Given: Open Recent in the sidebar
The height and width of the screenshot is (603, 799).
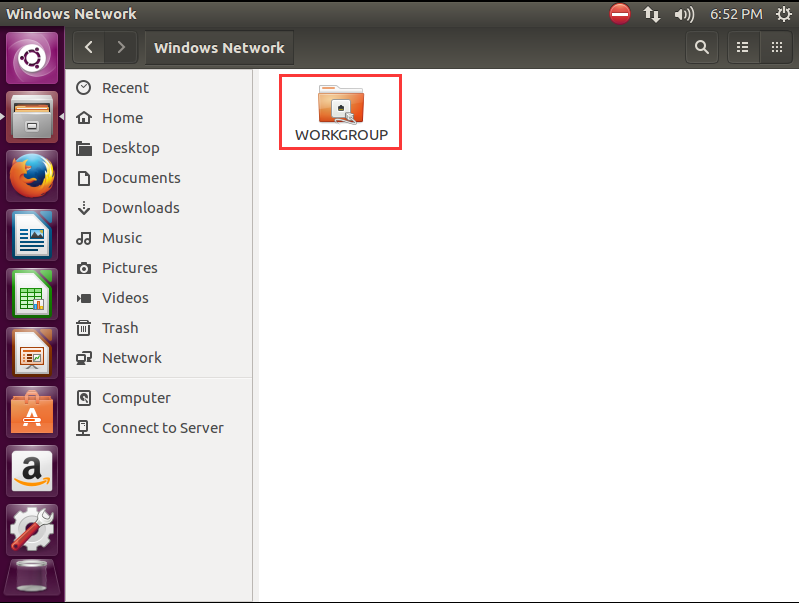Looking at the screenshot, I should pyautogui.click(x=159, y=88).
